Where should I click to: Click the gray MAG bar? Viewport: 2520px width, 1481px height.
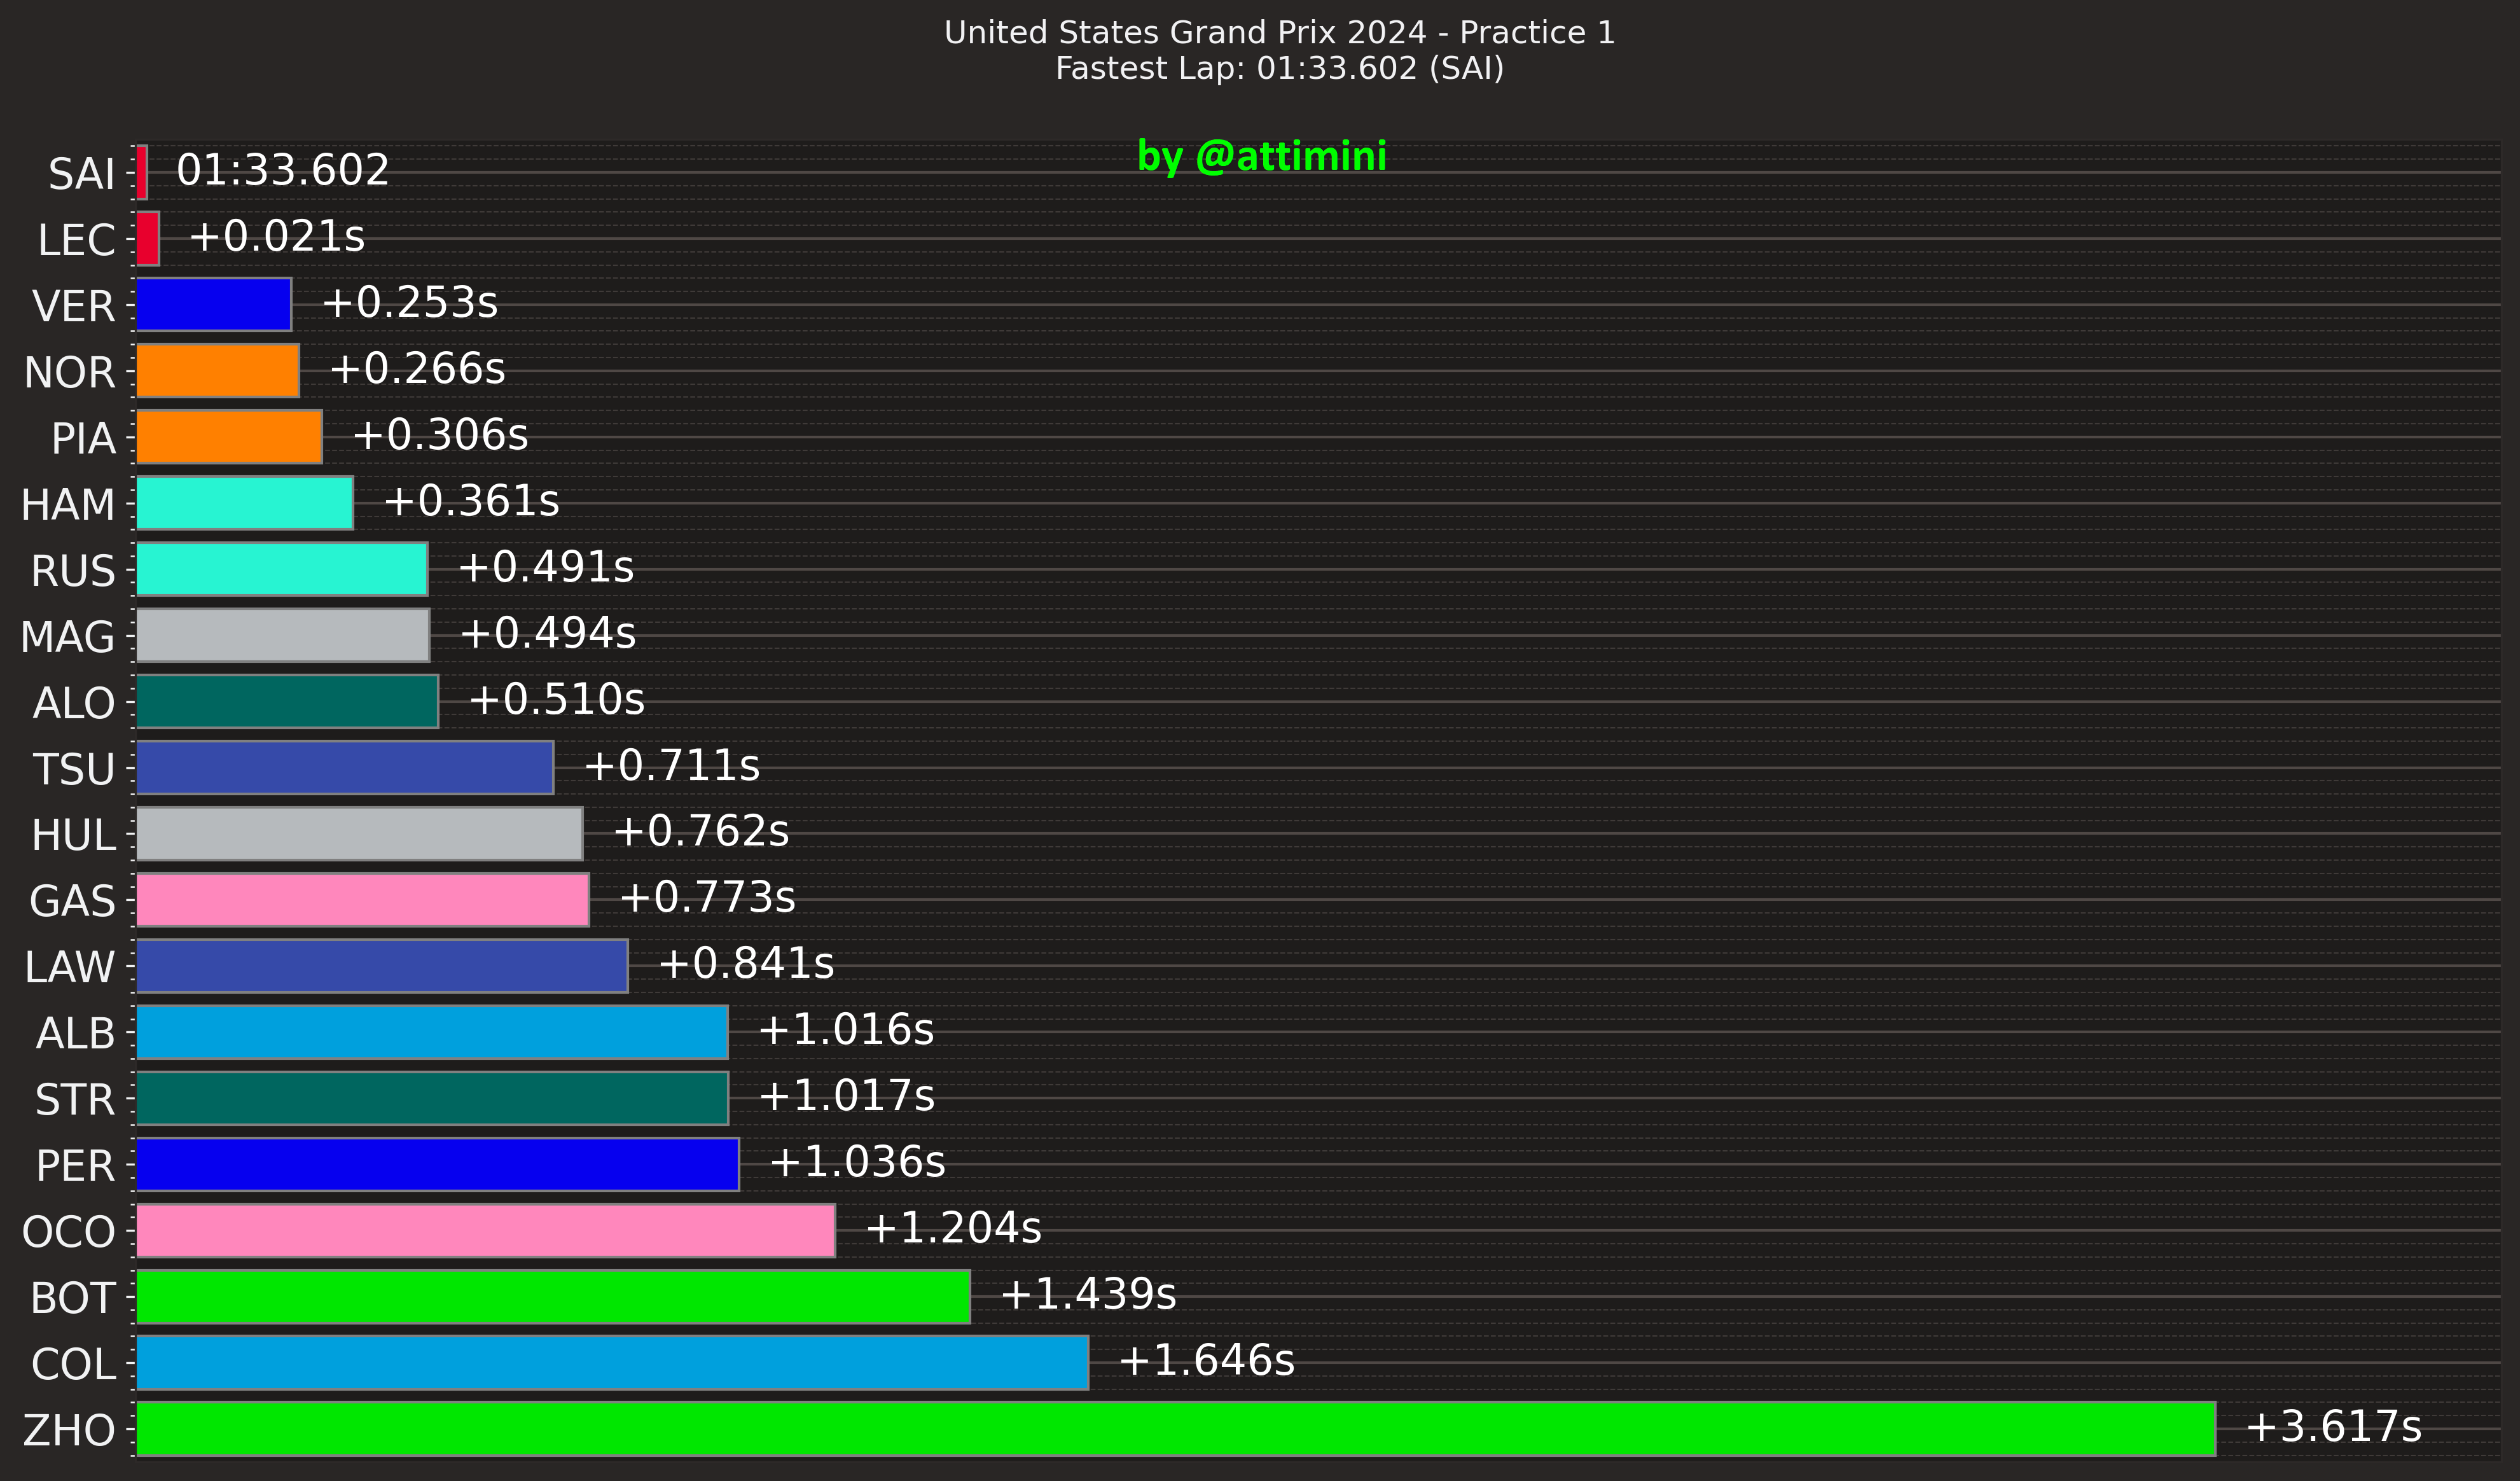point(282,635)
